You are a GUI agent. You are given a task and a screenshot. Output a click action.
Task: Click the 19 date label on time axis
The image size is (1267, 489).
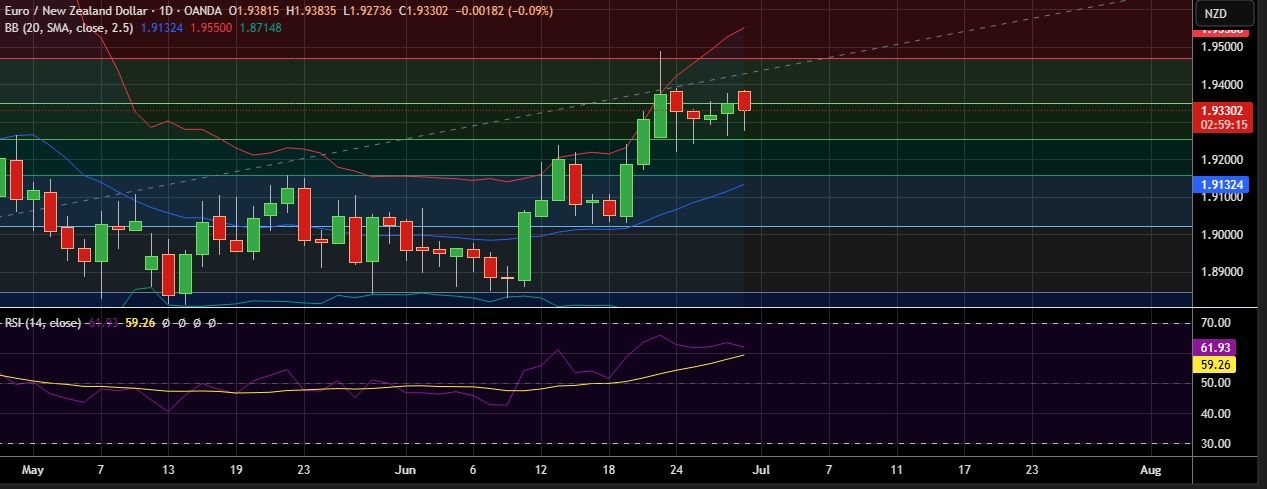(x=236, y=468)
